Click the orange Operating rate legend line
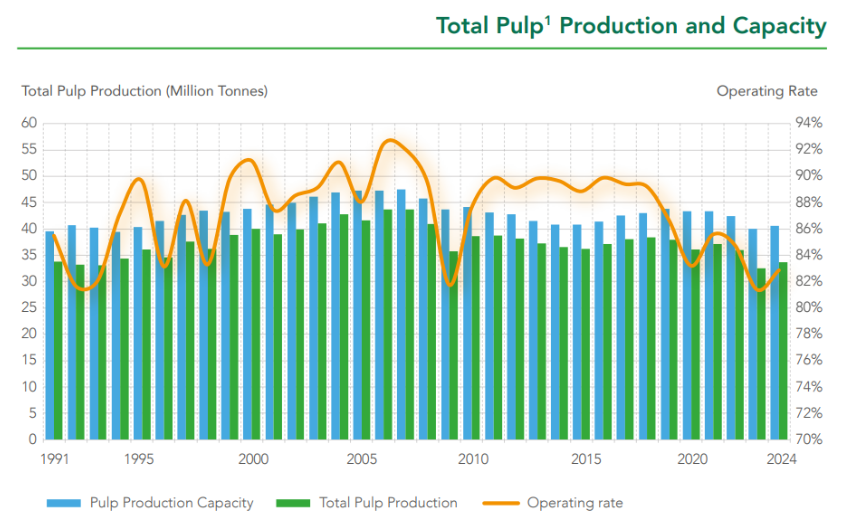 [500, 503]
